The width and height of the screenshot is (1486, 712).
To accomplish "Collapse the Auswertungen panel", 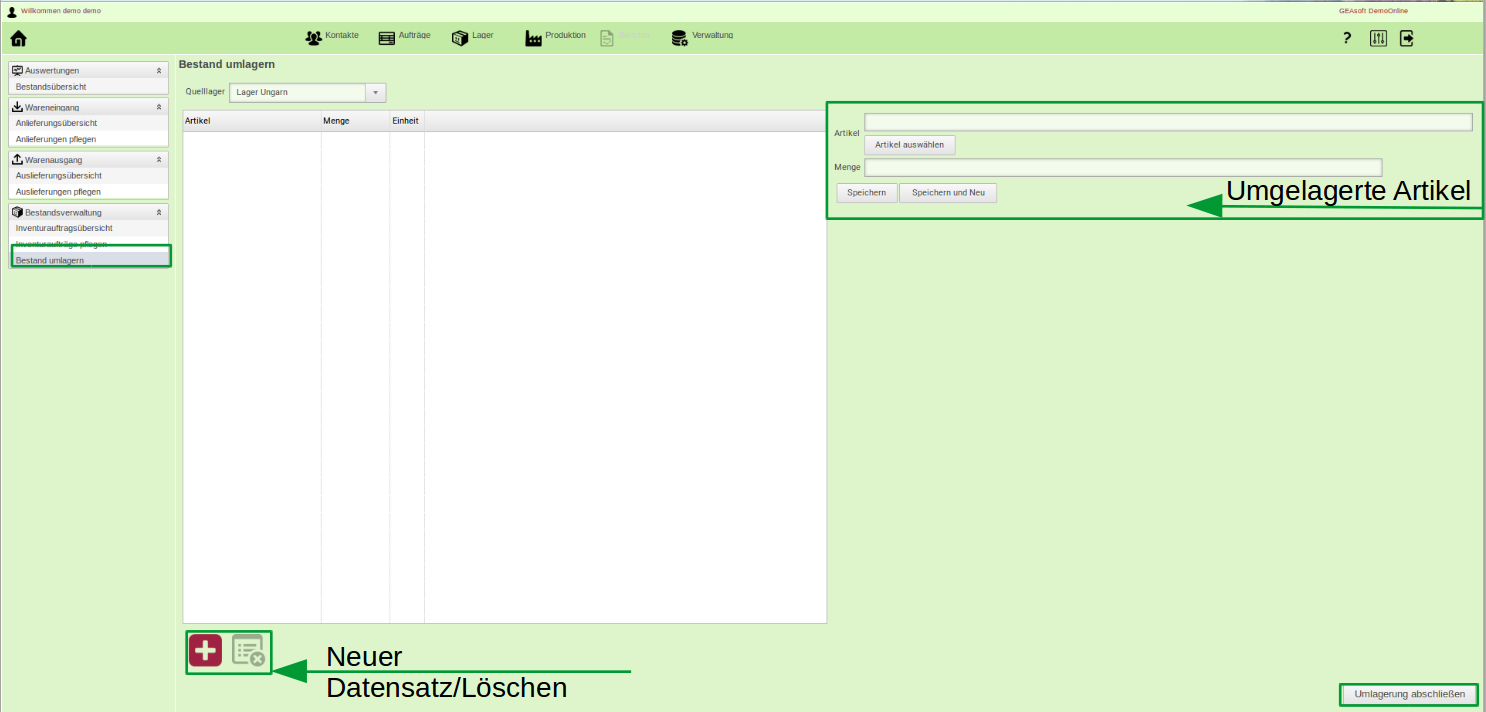I will (x=159, y=71).
